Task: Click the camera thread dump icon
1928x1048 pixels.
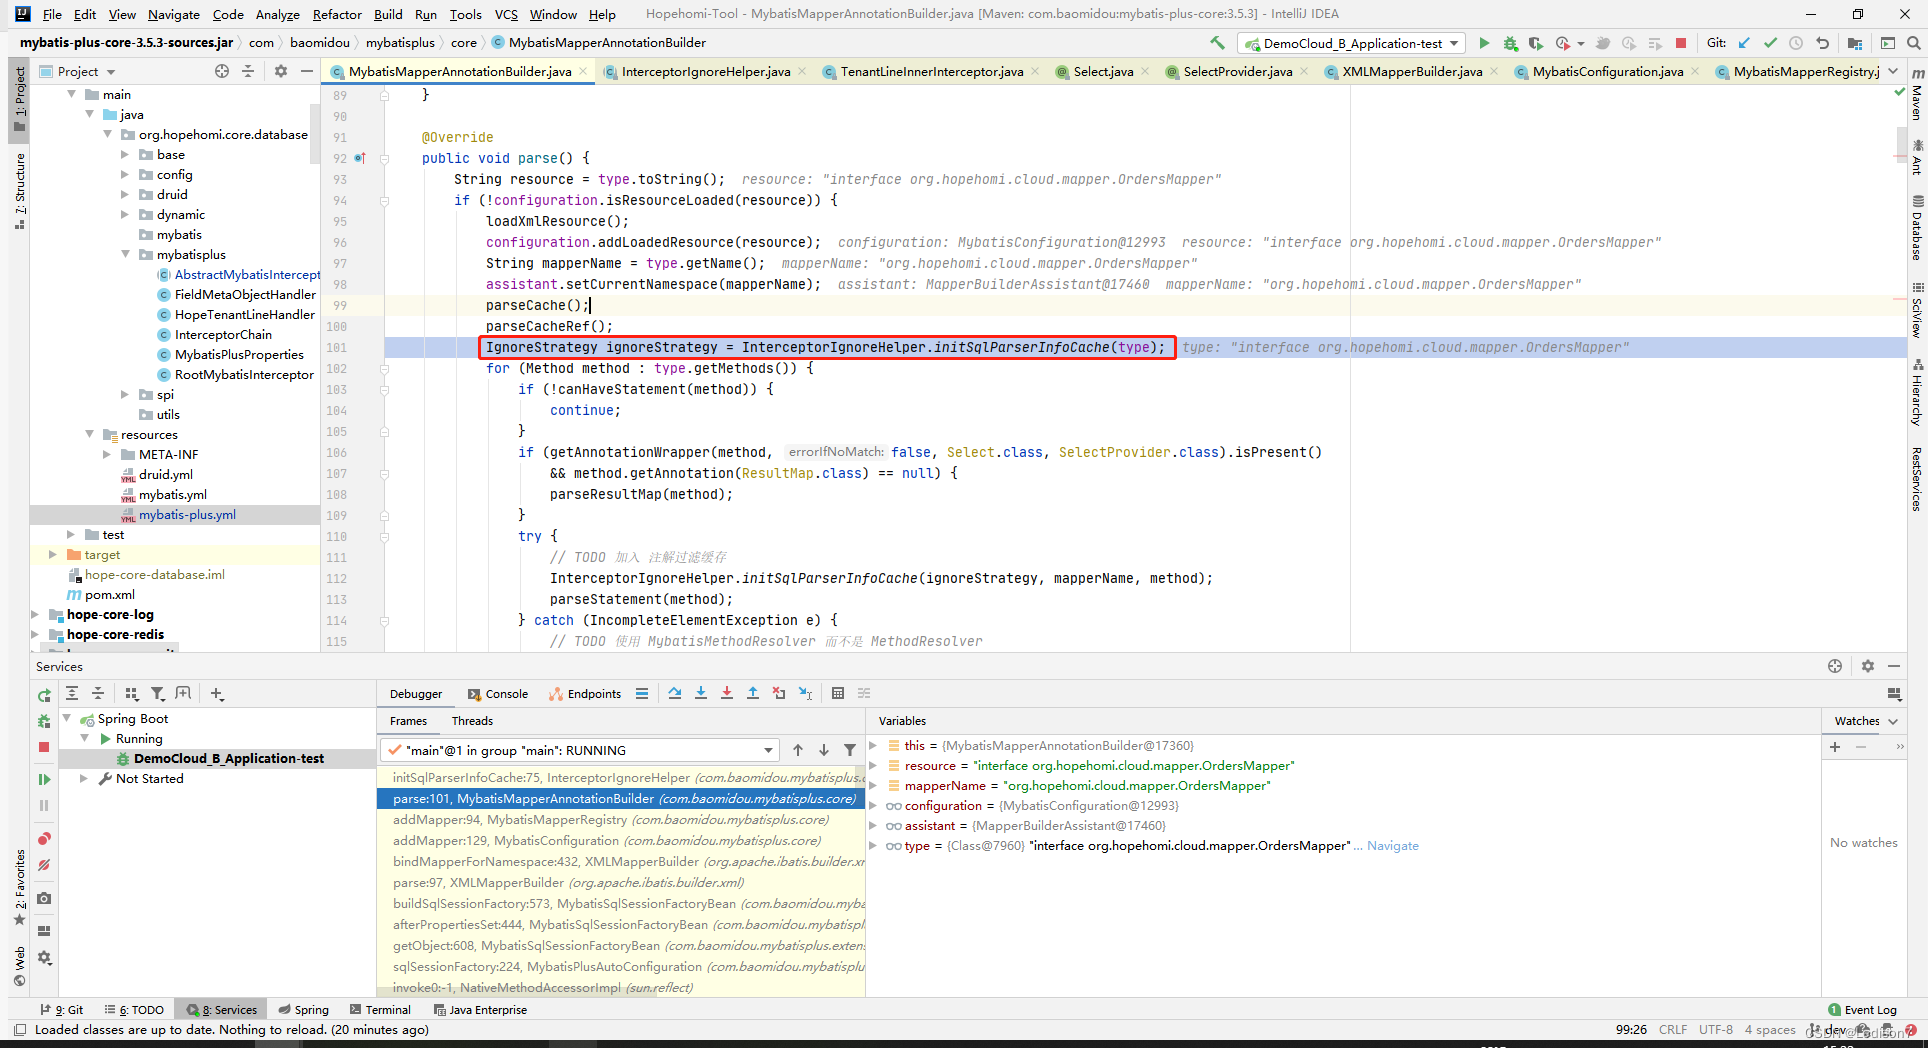Action: (x=44, y=899)
